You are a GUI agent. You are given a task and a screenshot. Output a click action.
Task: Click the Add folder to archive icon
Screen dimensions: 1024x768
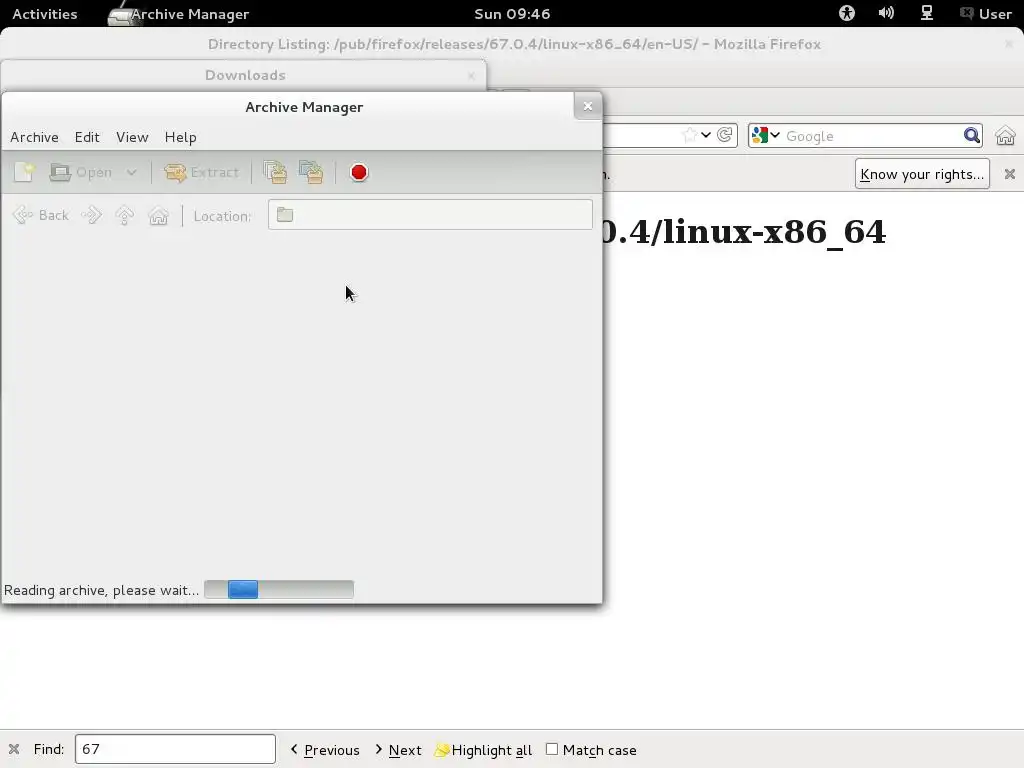[x=312, y=172]
